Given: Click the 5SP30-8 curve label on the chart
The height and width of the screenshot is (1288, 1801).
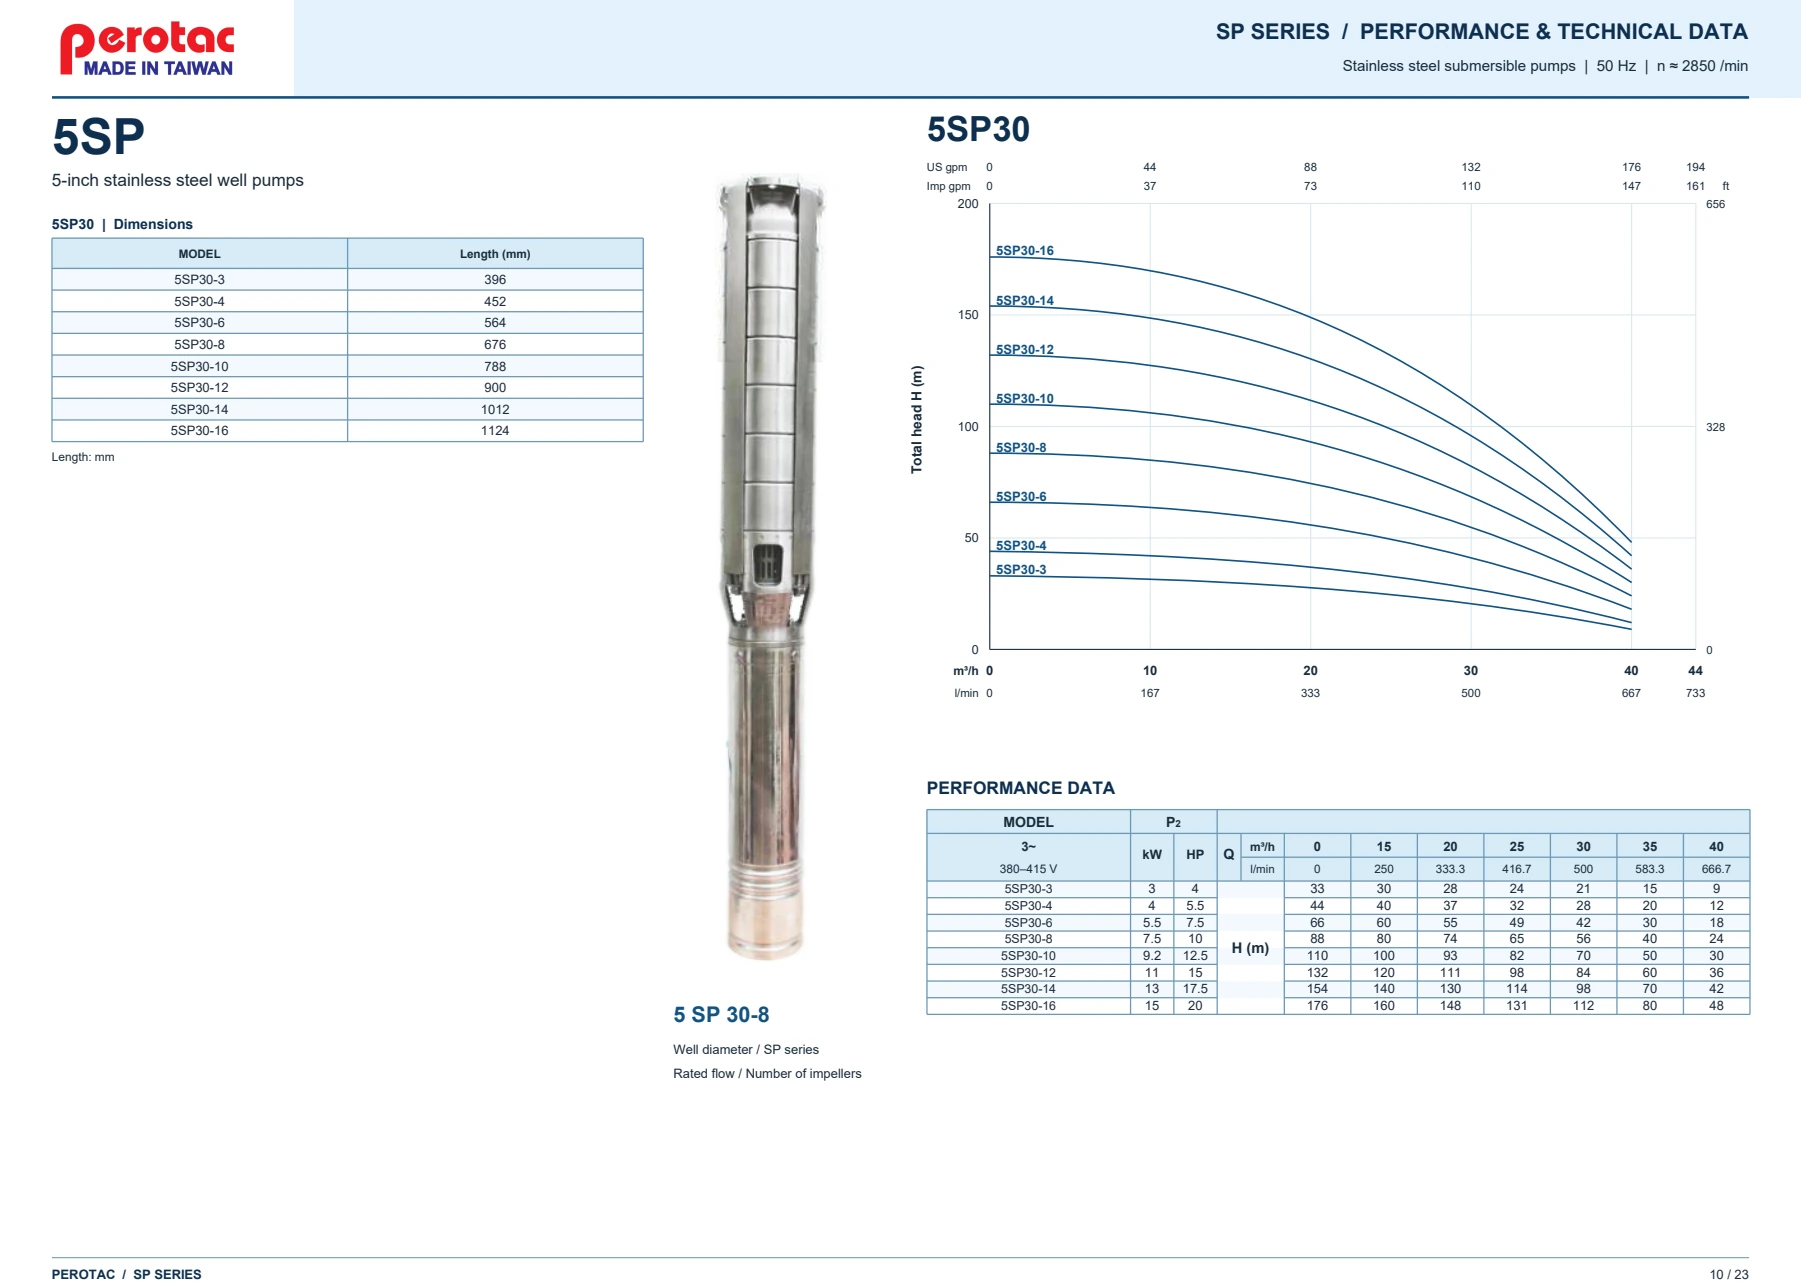Looking at the screenshot, I should 1021,448.
